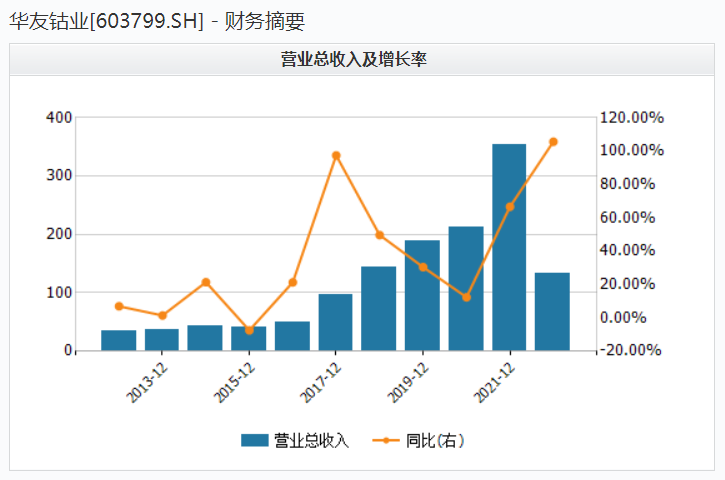Click the 2017-12 revenue bar
This screenshot has width=725, height=480.
[335, 322]
